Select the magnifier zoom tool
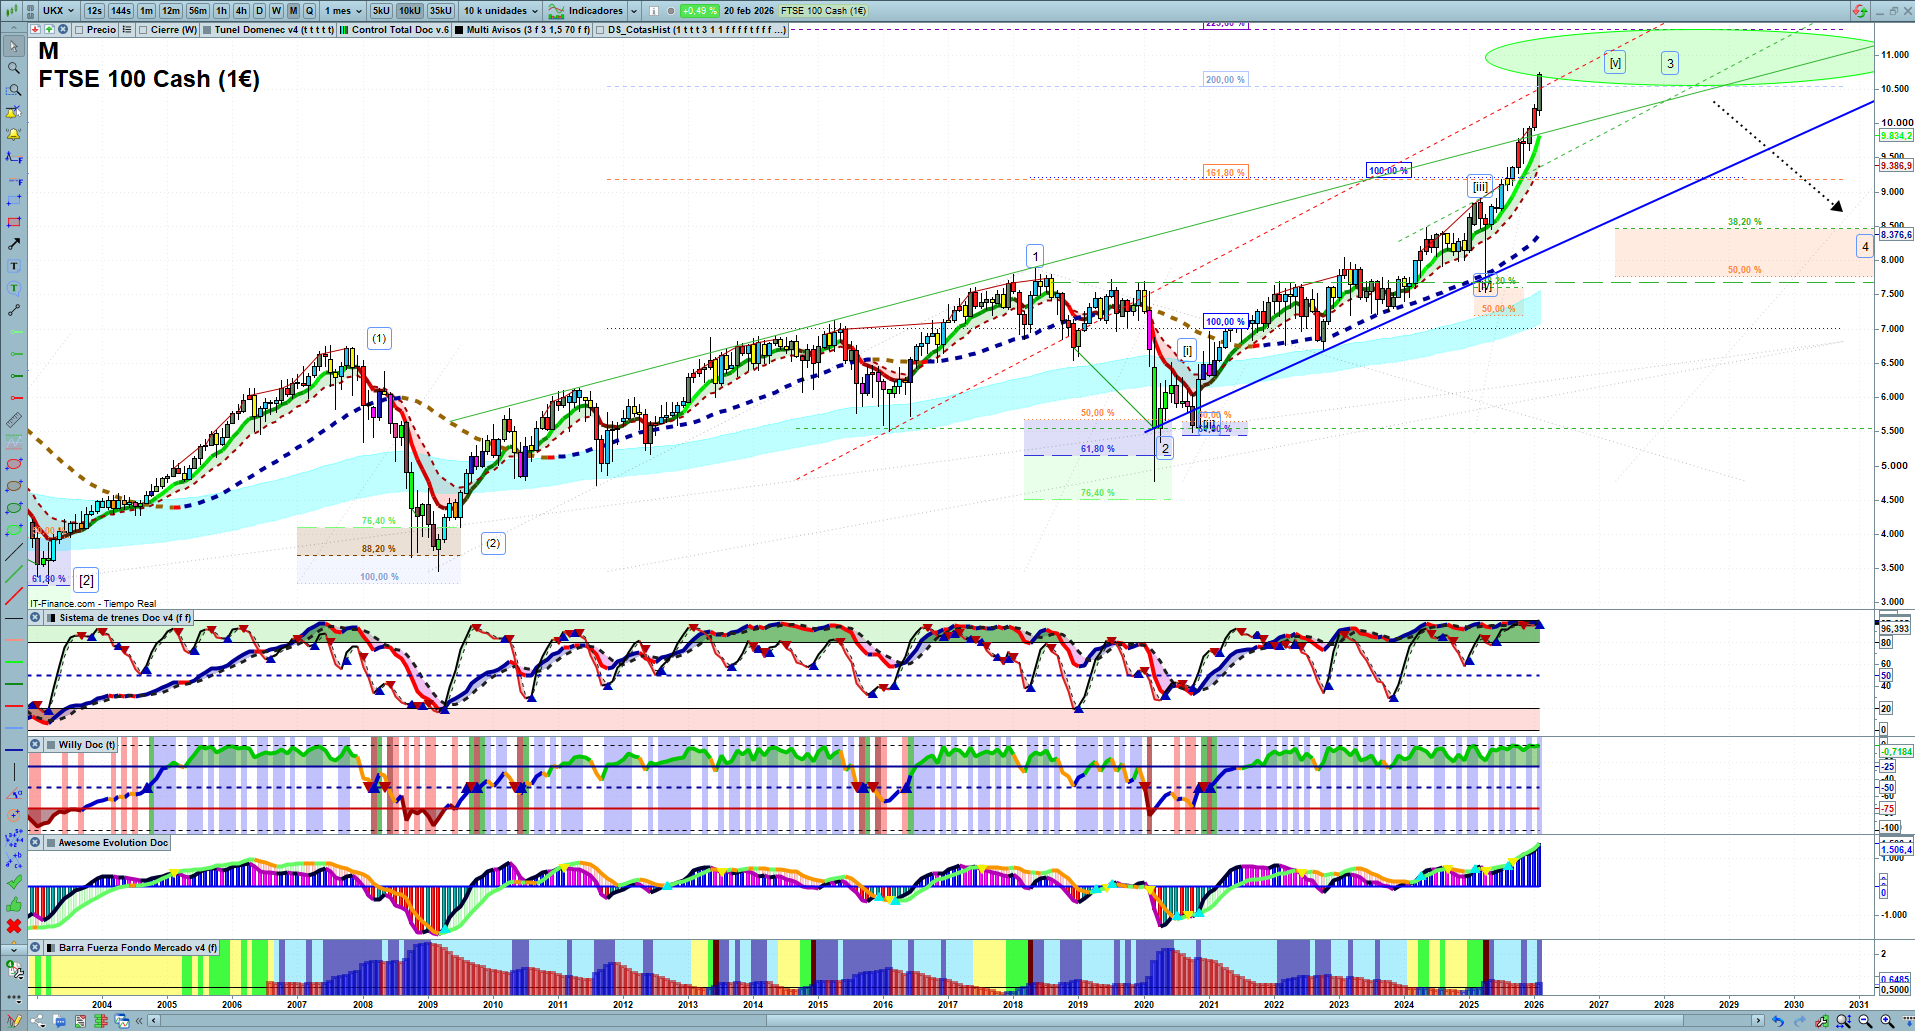1915x1031 pixels. pos(14,68)
